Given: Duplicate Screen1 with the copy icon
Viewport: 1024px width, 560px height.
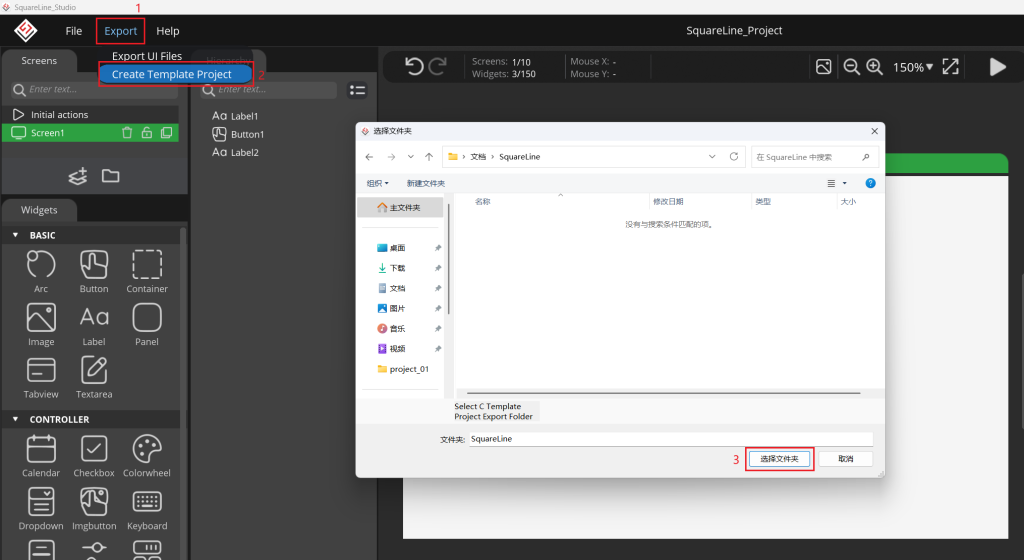Looking at the screenshot, I should (166, 133).
